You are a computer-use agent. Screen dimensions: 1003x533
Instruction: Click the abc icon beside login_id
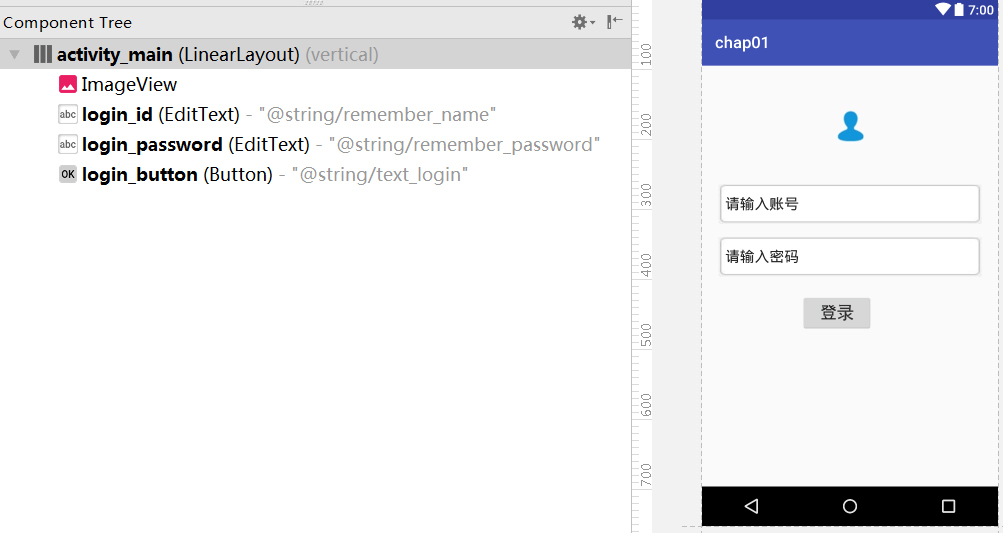[68, 115]
